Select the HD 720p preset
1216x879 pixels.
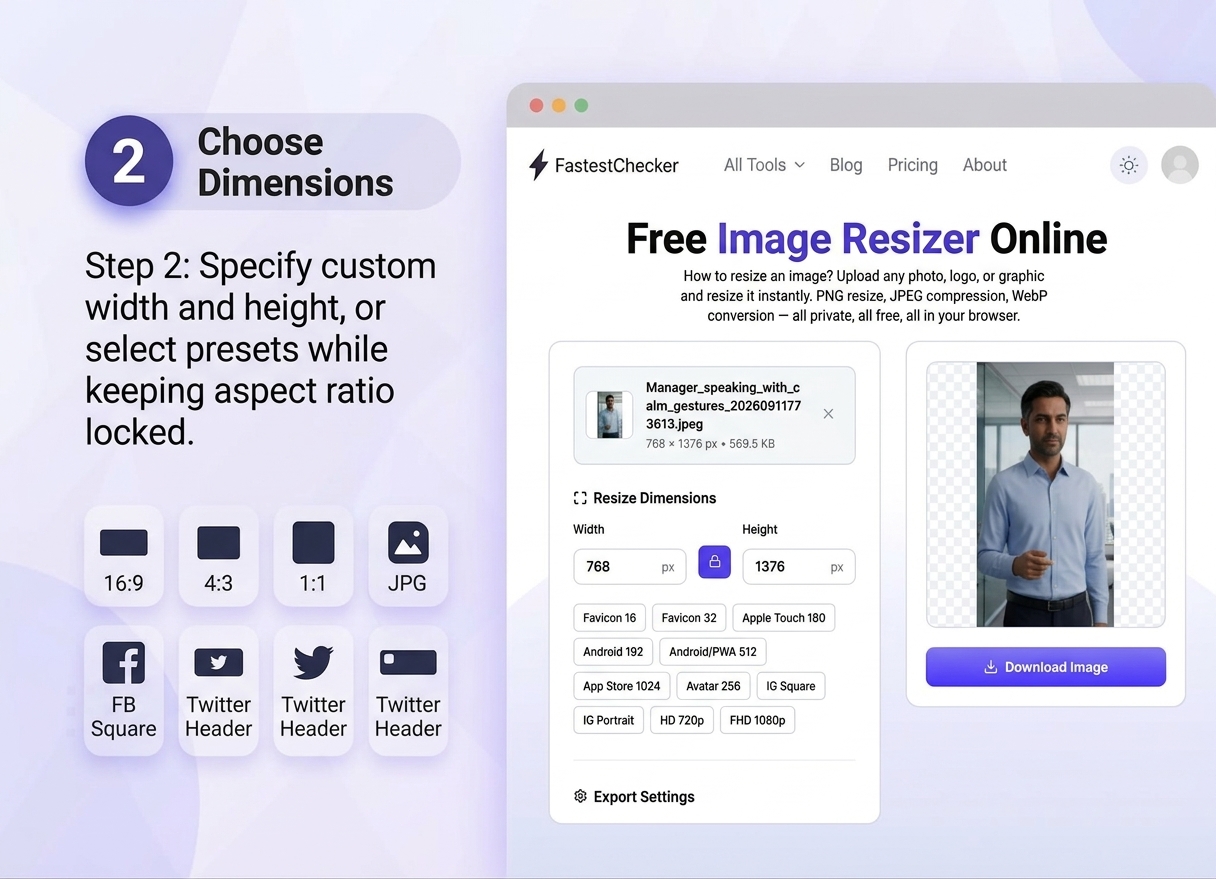point(682,720)
